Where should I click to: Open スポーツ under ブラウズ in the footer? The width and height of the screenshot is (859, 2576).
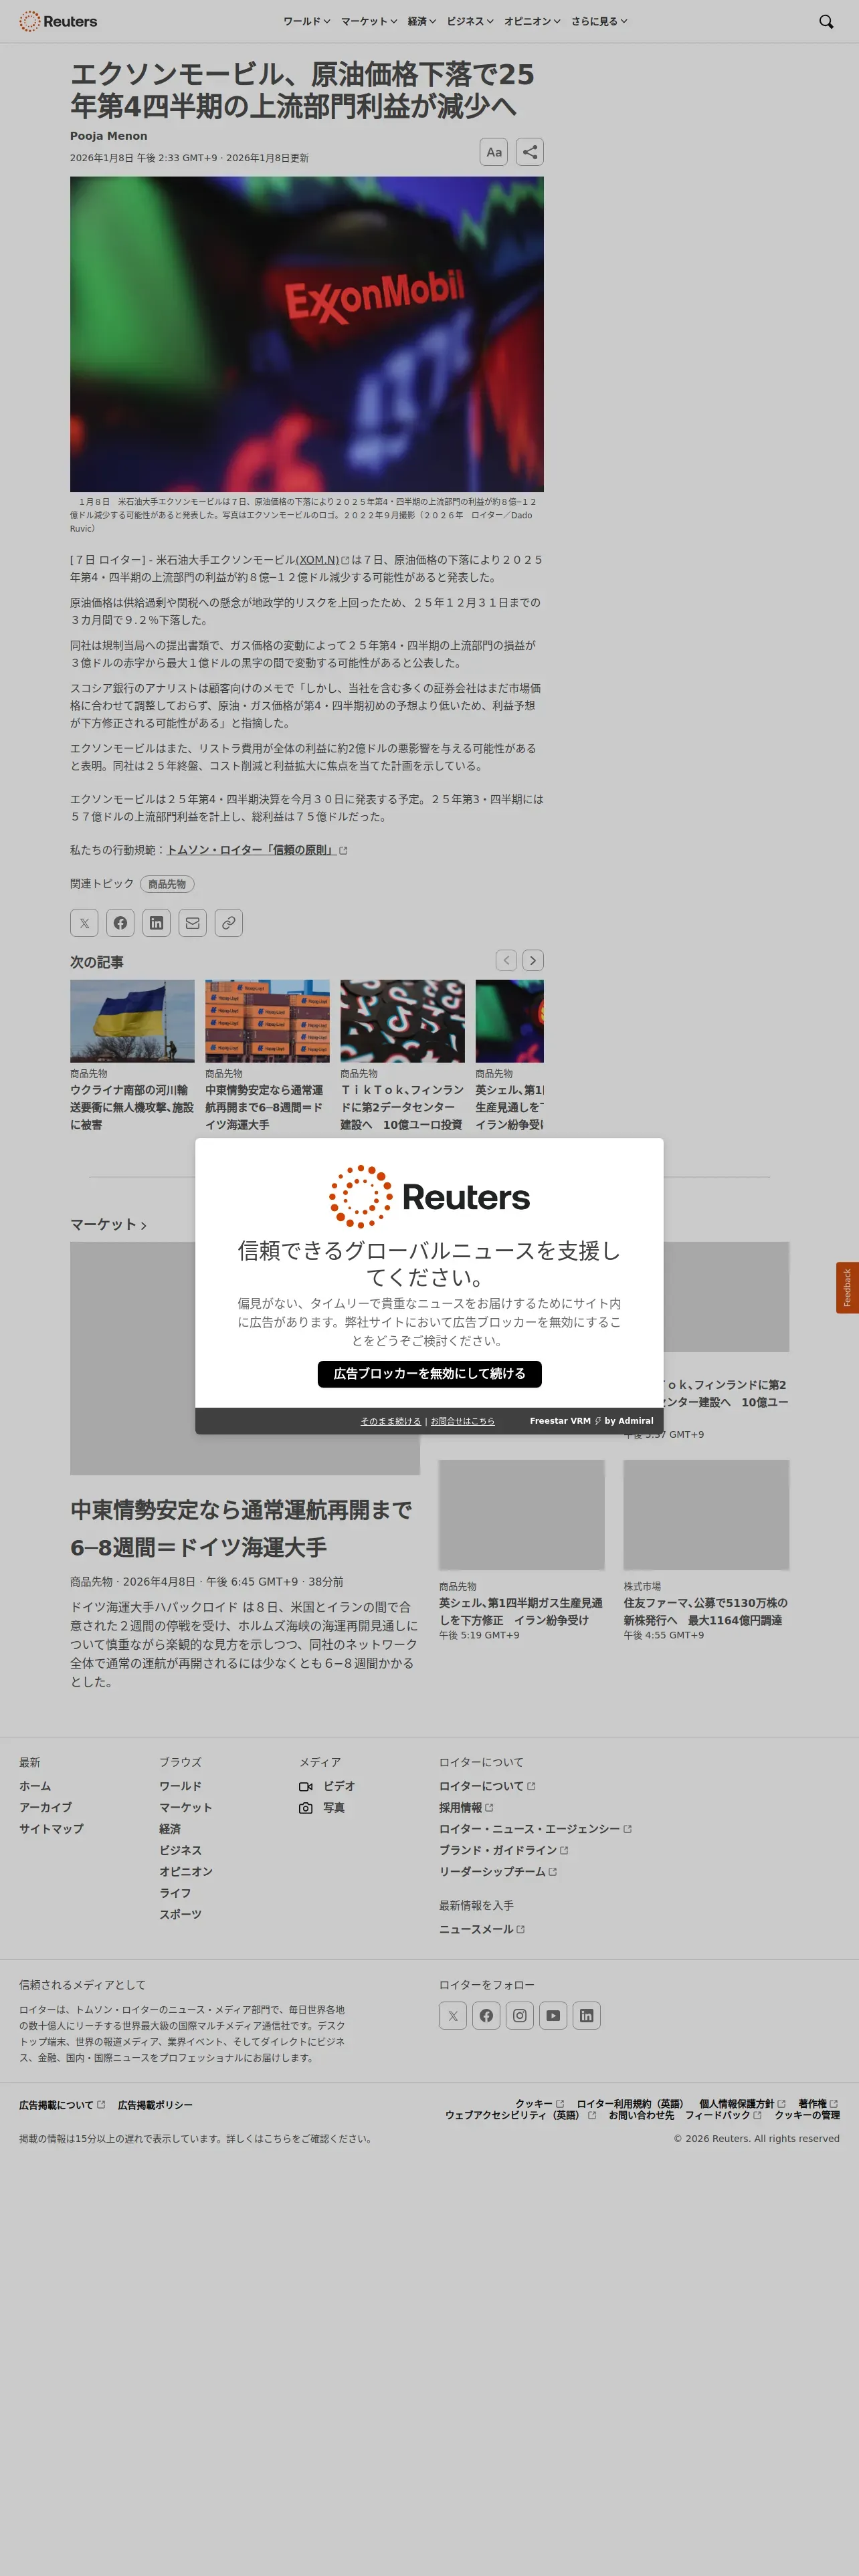click(x=180, y=1914)
